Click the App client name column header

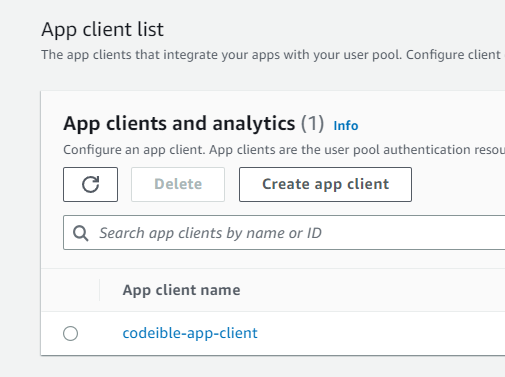181,290
